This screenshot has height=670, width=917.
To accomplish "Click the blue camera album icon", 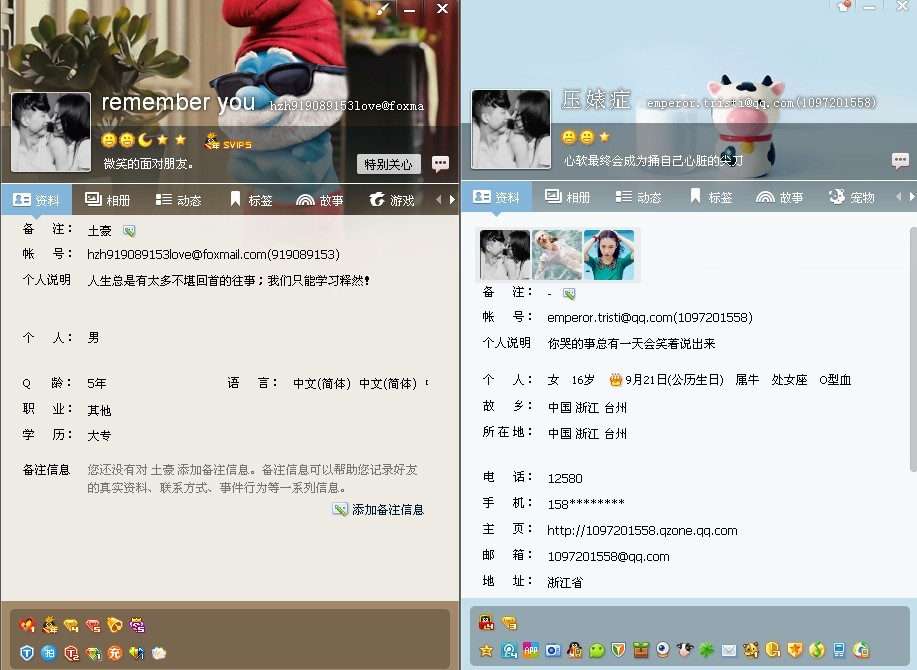I will [553, 650].
